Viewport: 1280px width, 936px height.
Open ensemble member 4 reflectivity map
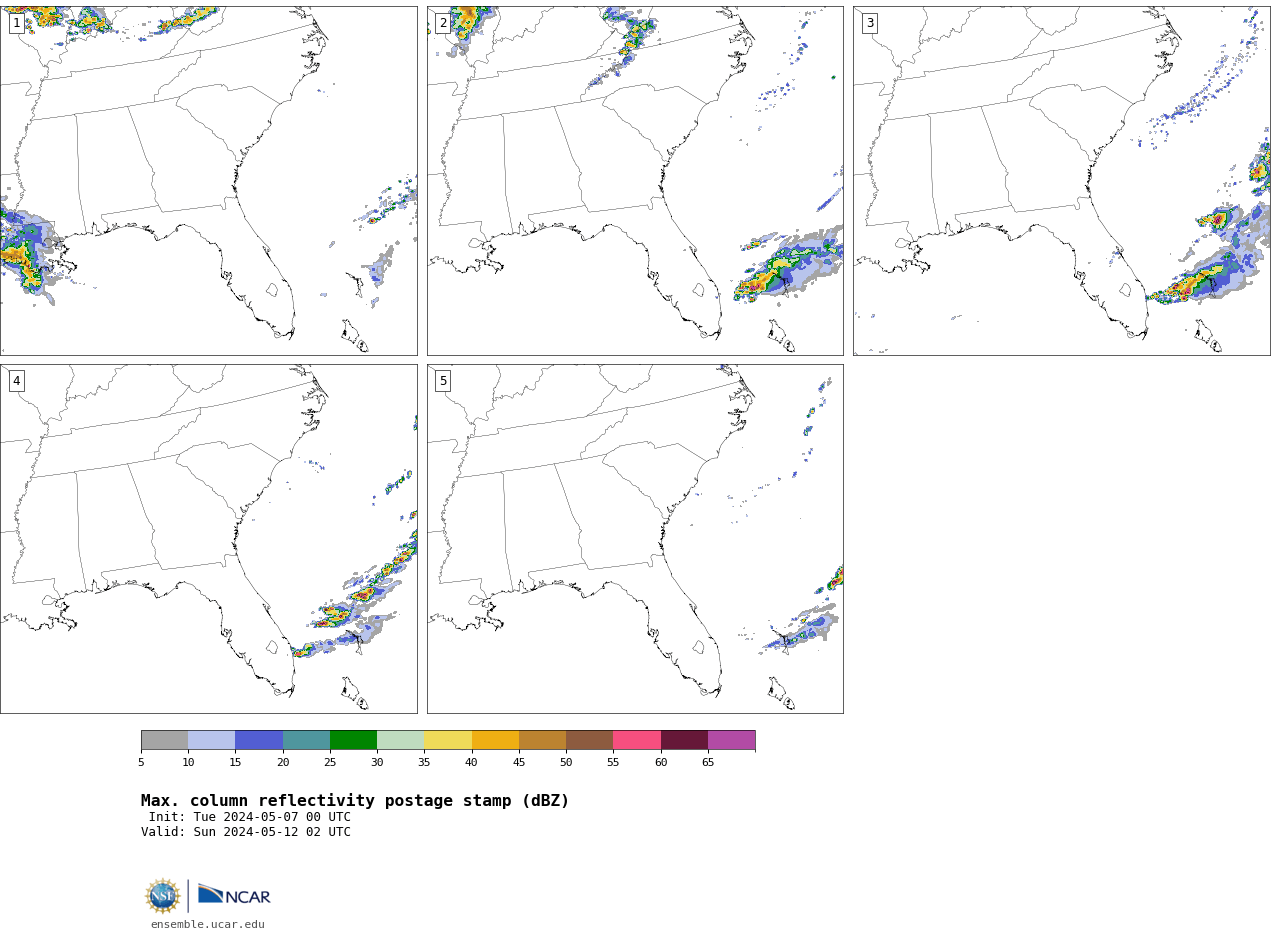[208, 539]
